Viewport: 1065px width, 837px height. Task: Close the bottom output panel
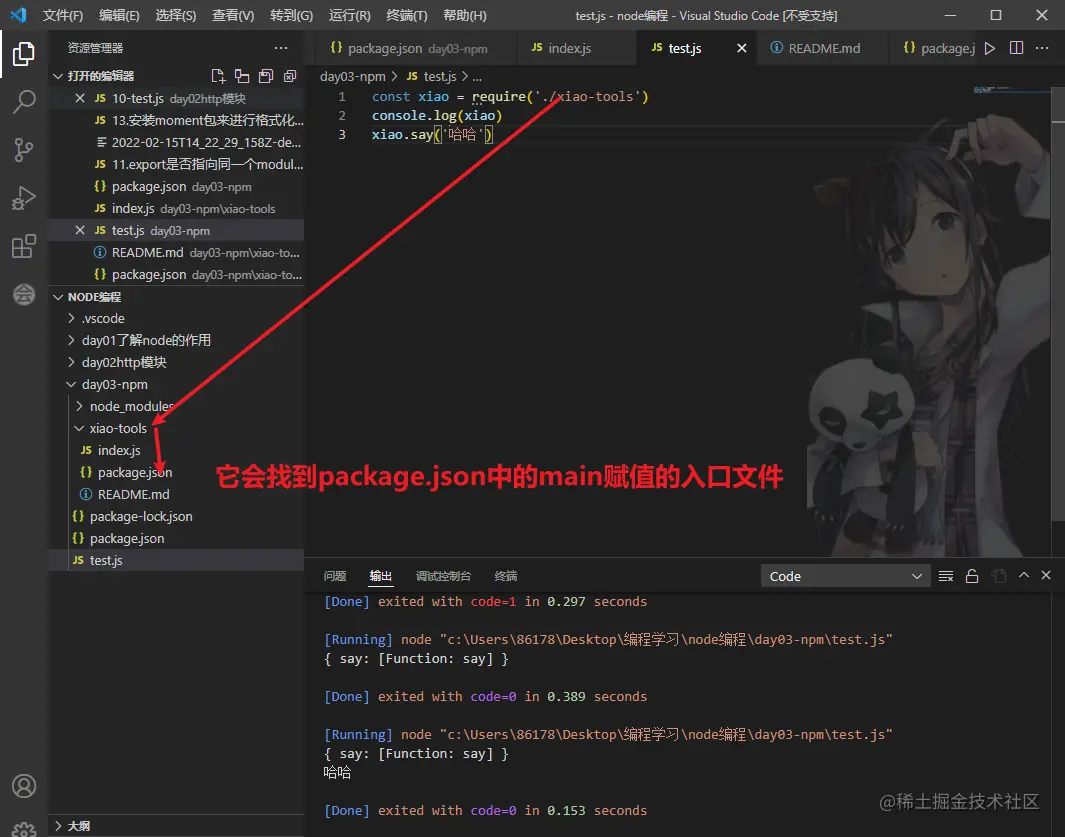[x=1046, y=575]
